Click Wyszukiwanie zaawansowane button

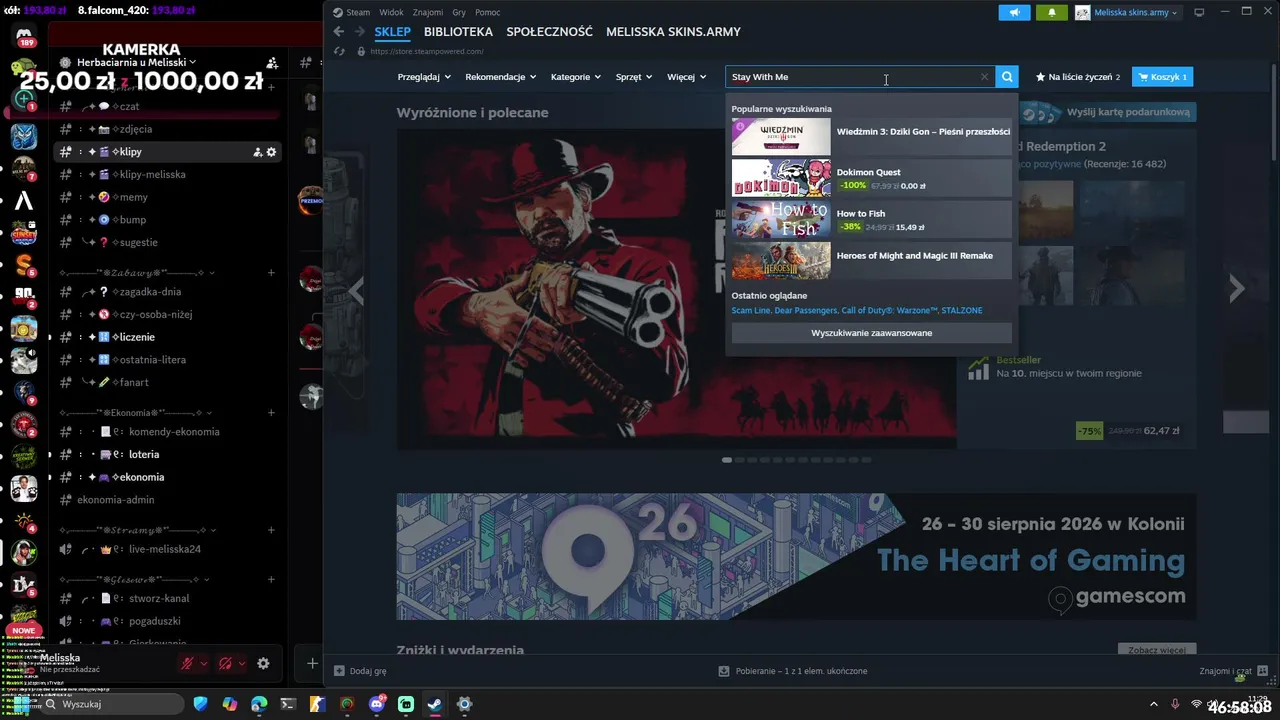872,333
